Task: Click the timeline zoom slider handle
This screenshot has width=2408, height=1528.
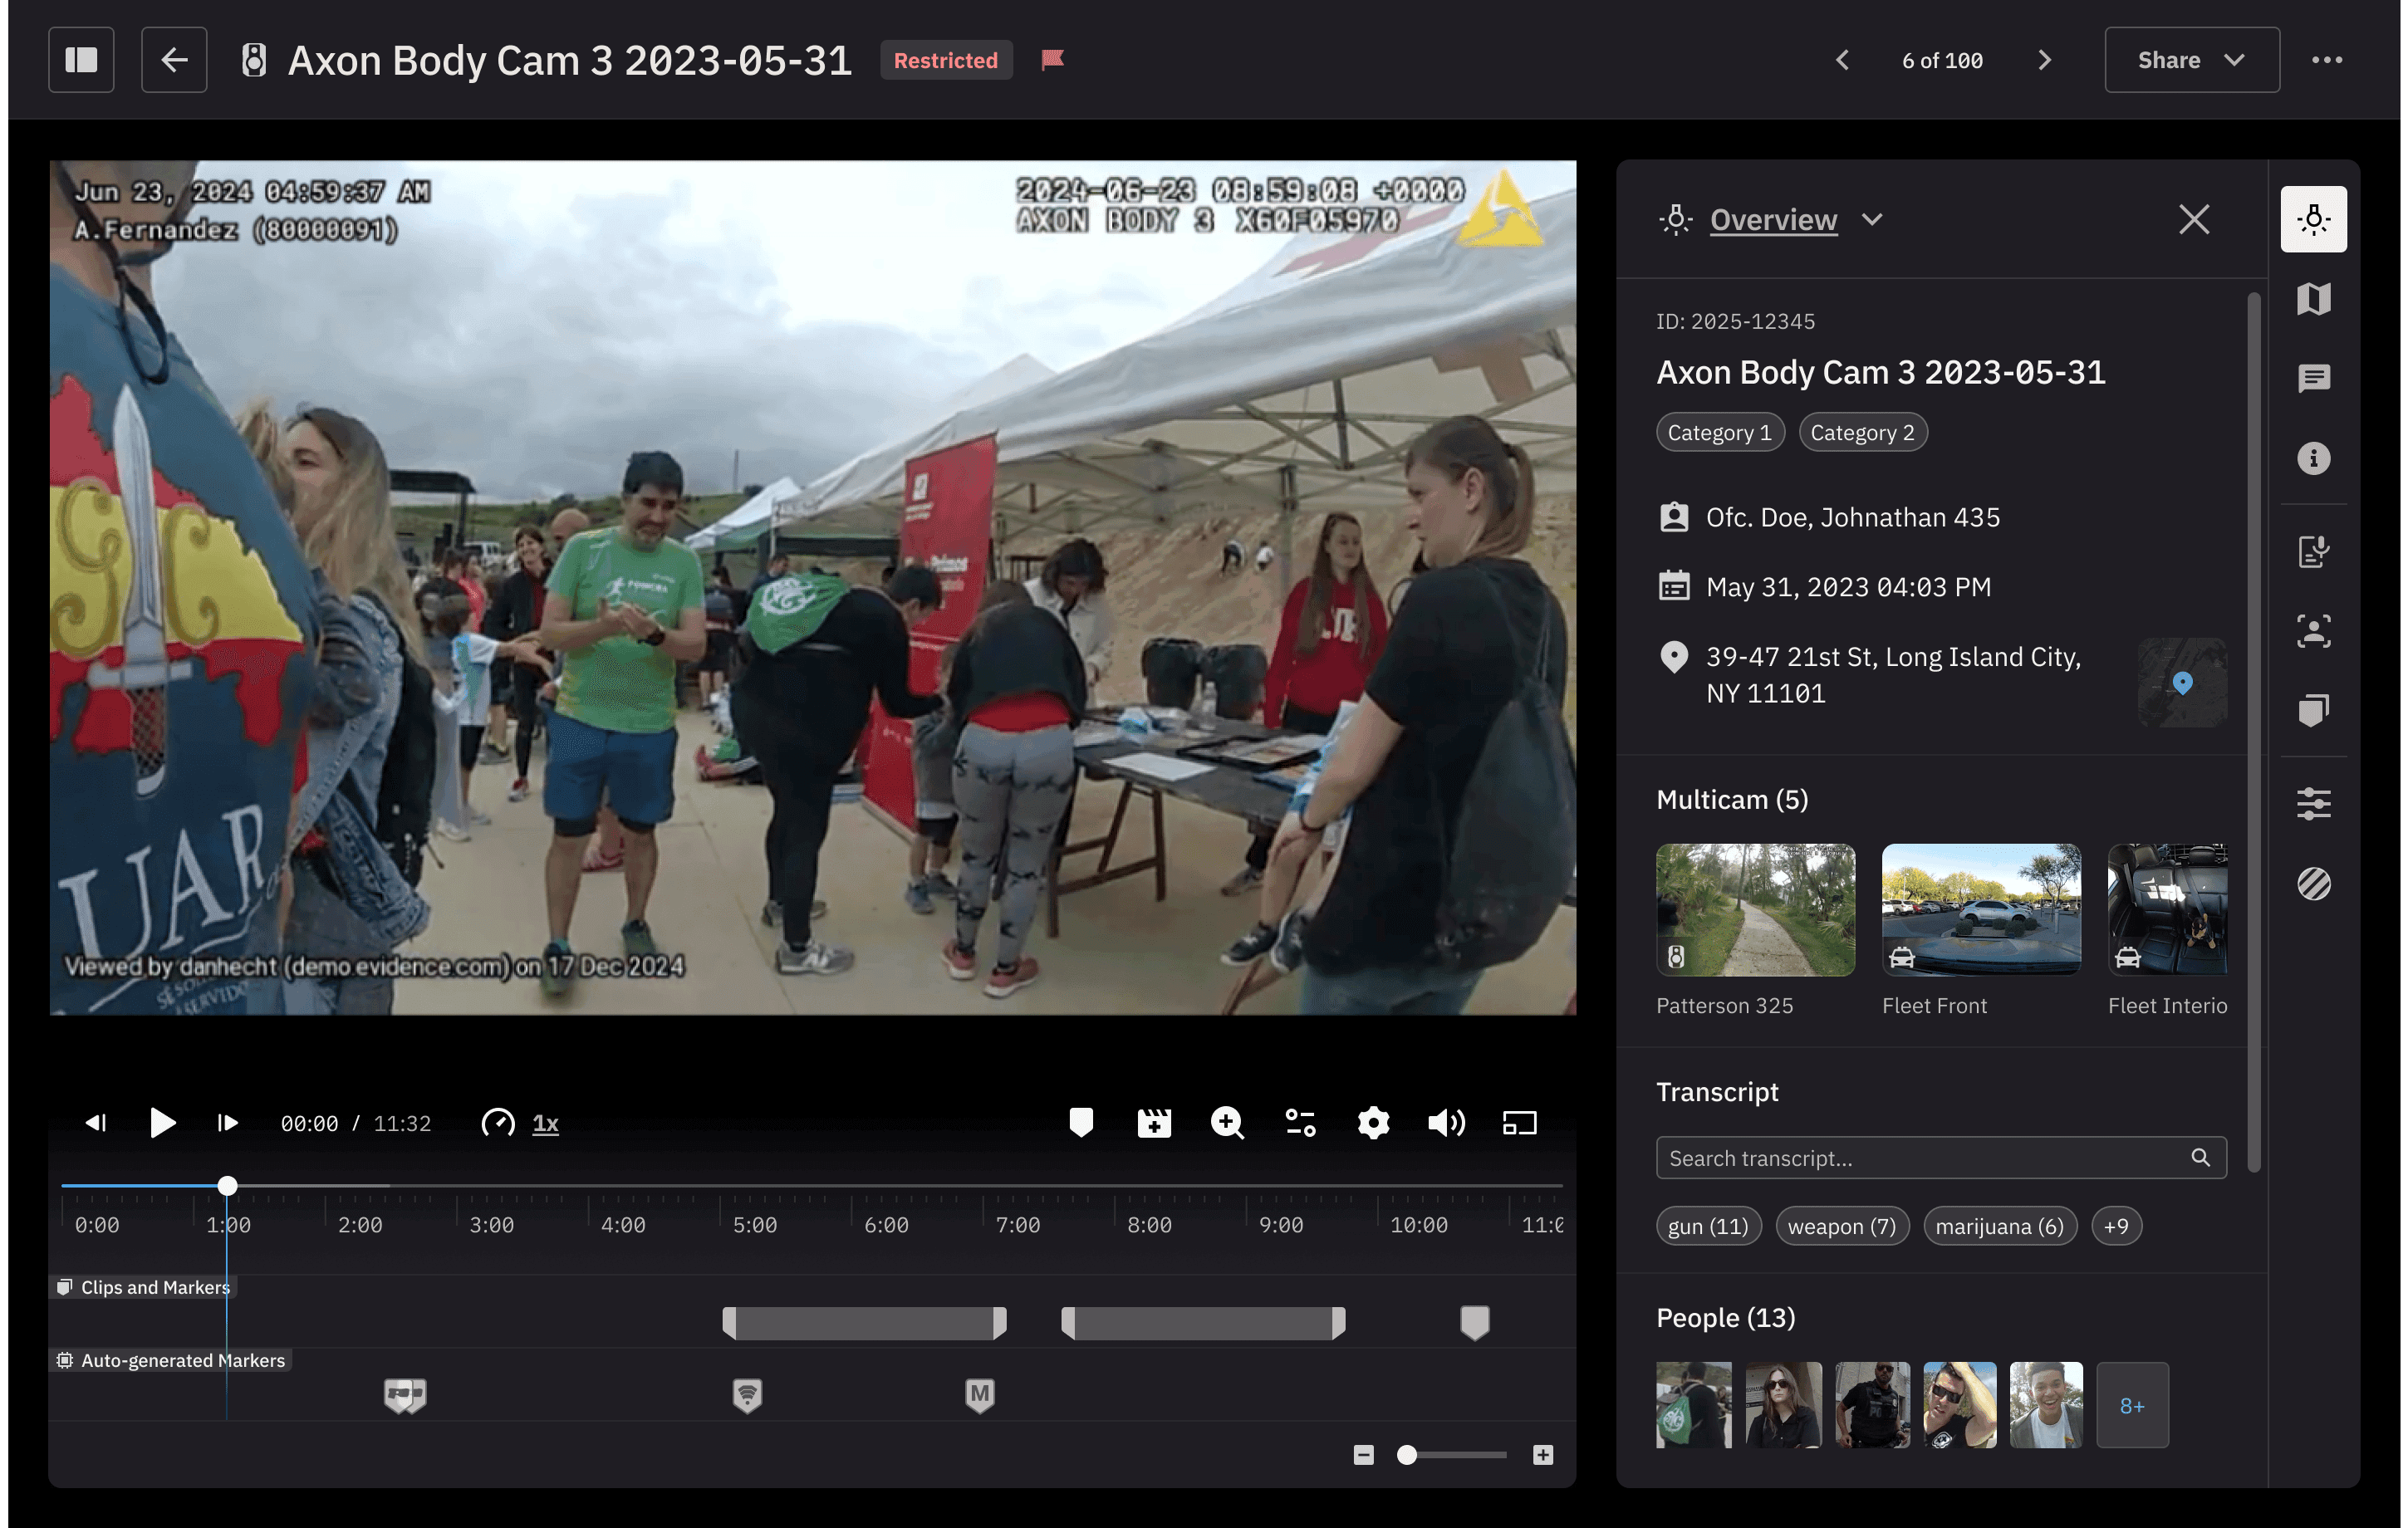Action: [x=1406, y=1455]
